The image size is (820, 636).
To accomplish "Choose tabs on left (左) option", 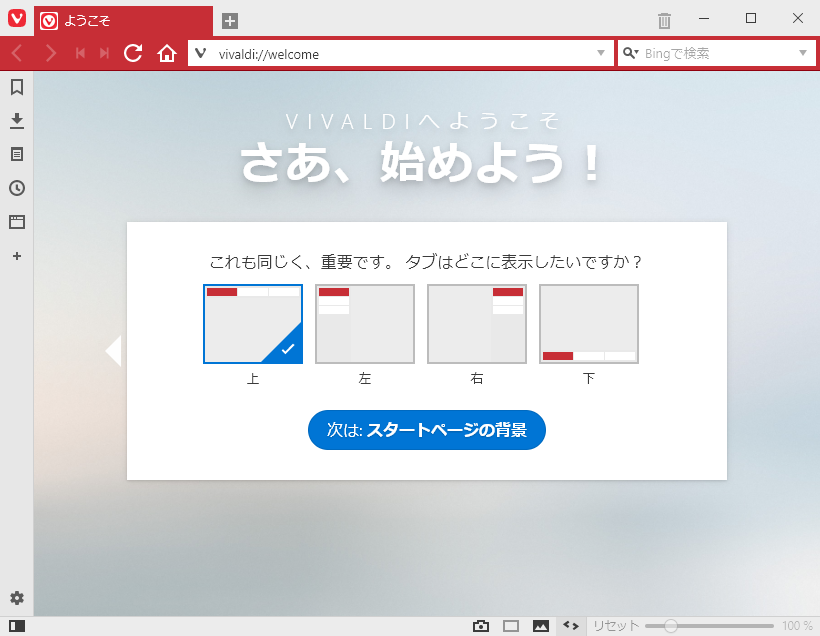I will (365, 324).
